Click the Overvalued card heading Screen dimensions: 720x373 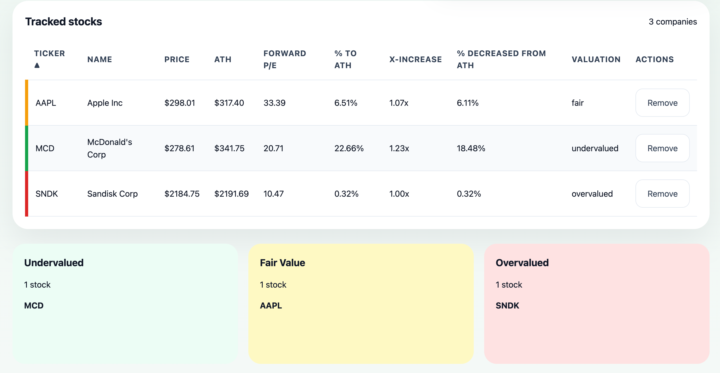[522, 263]
